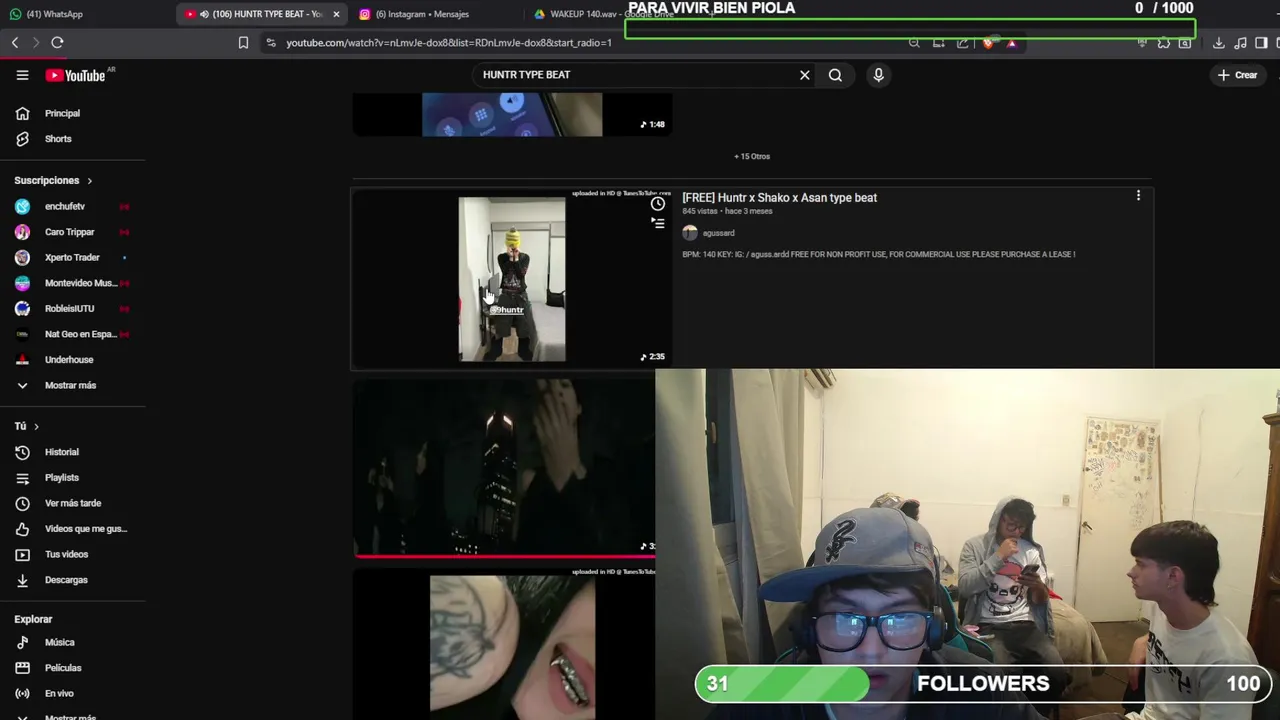The image size is (1280, 720).
Task: Bookmark the page with the bookmark icon
Action: click(243, 43)
